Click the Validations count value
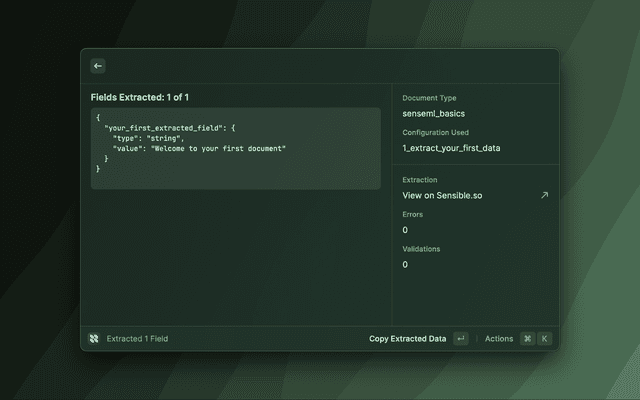Image resolution: width=640 pixels, height=400 pixels. coord(405,264)
